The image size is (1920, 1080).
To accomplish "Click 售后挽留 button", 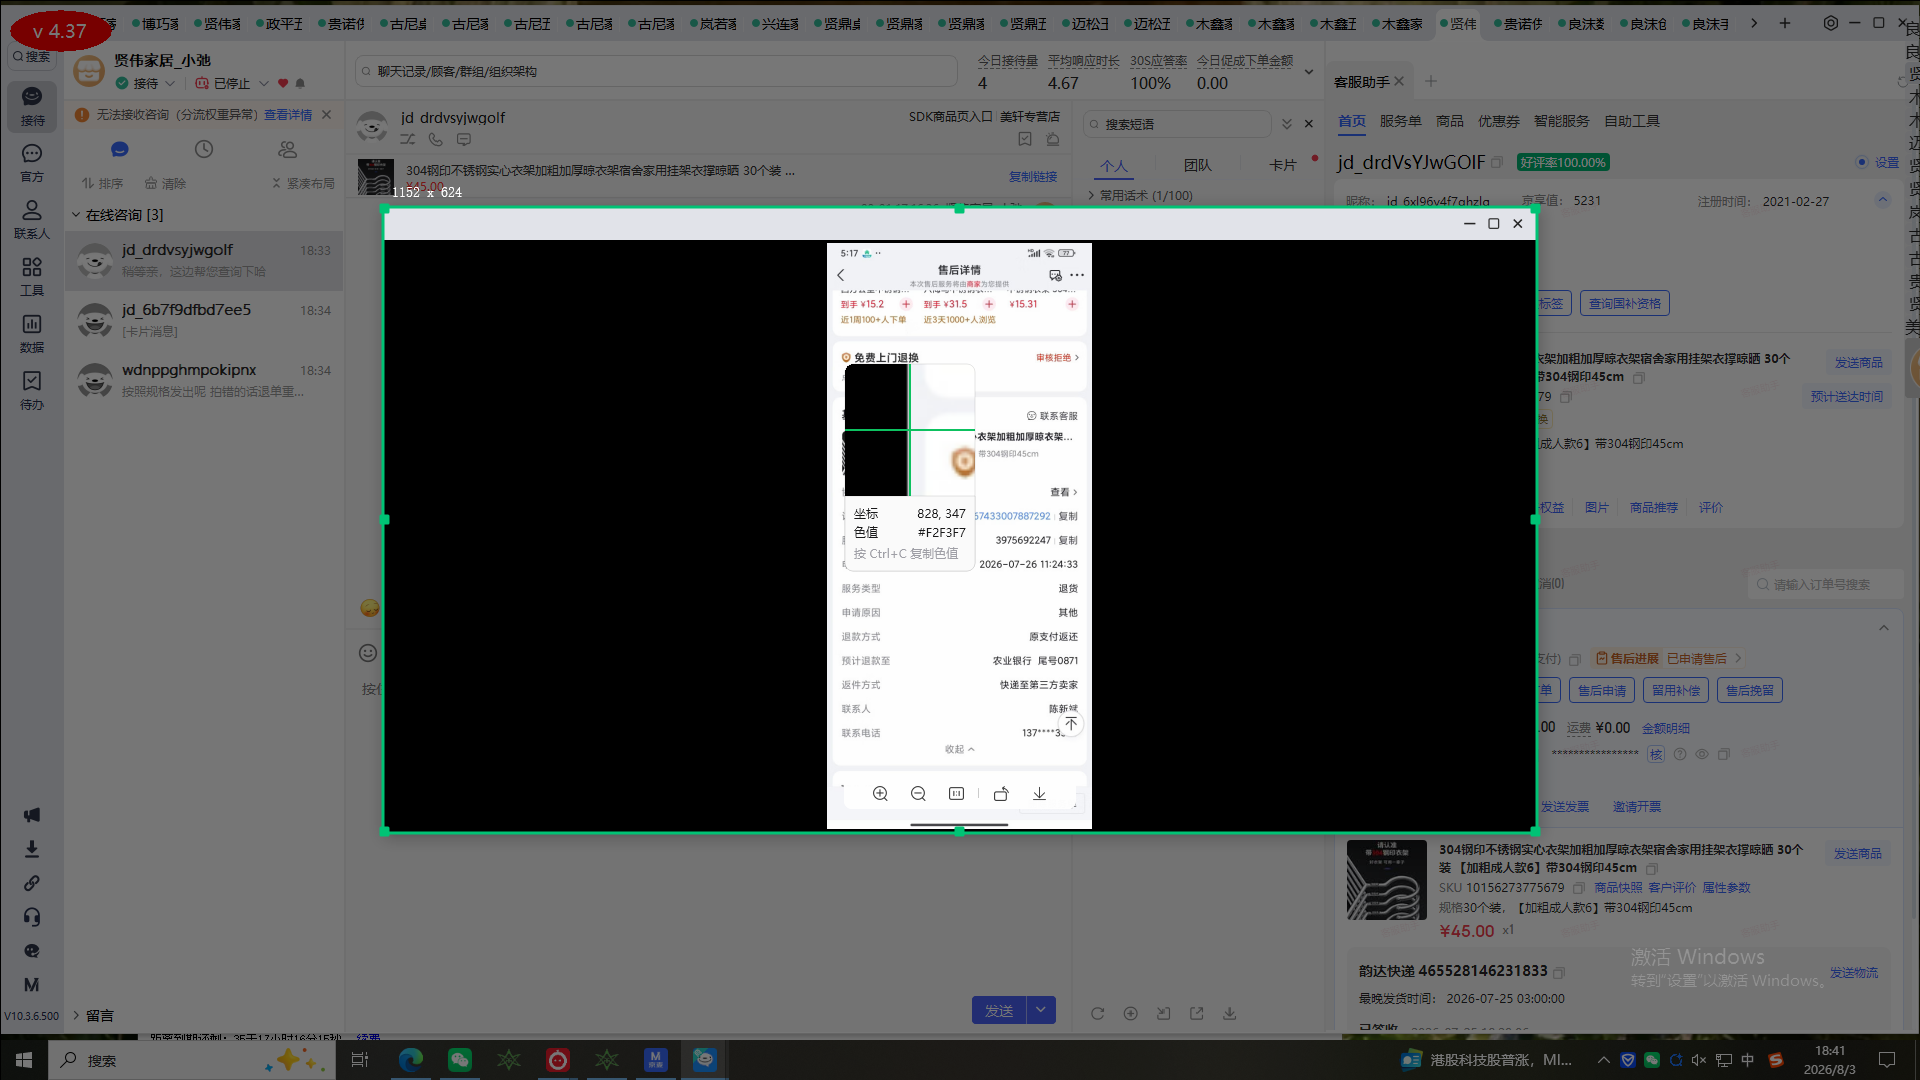I will coord(1750,690).
